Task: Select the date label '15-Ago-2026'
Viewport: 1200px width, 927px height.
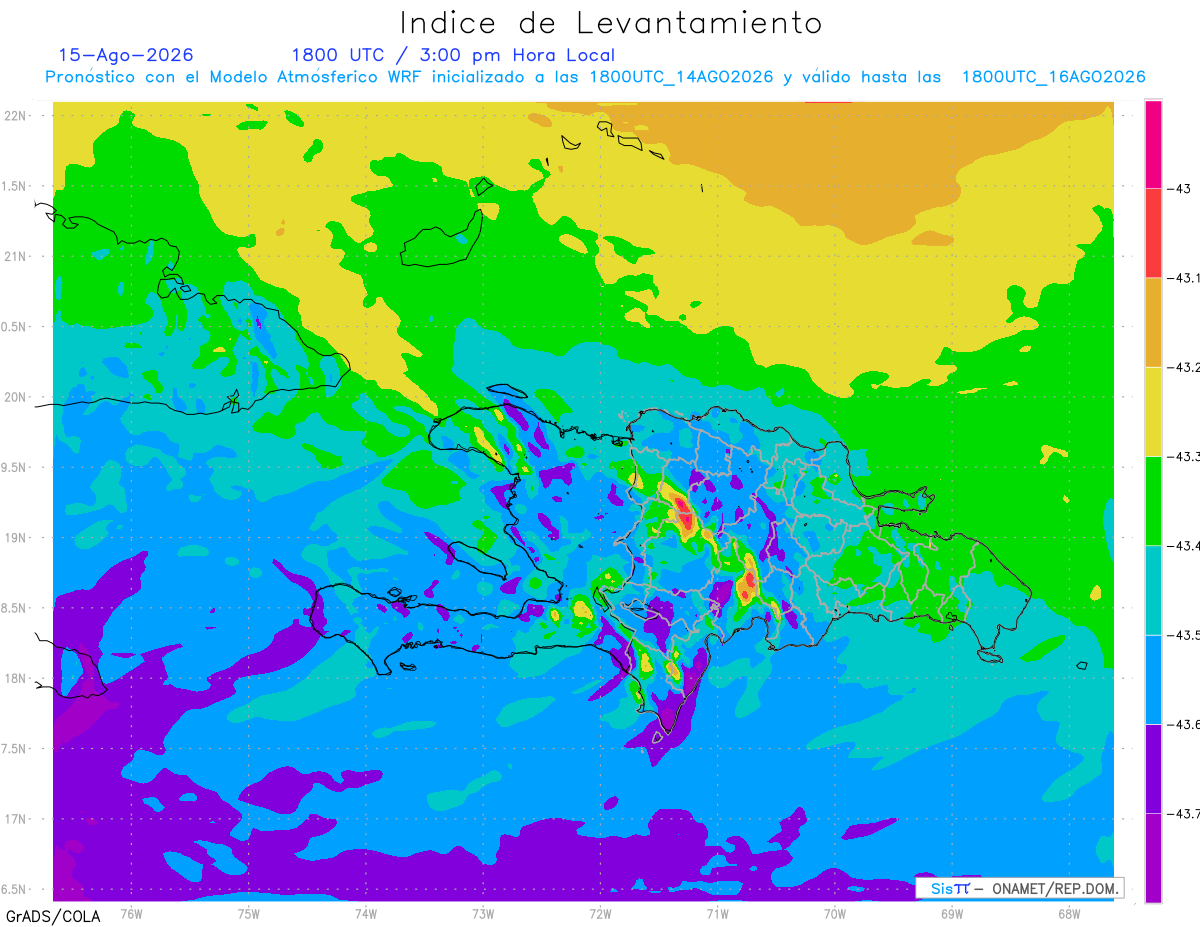Action: [x=126, y=55]
